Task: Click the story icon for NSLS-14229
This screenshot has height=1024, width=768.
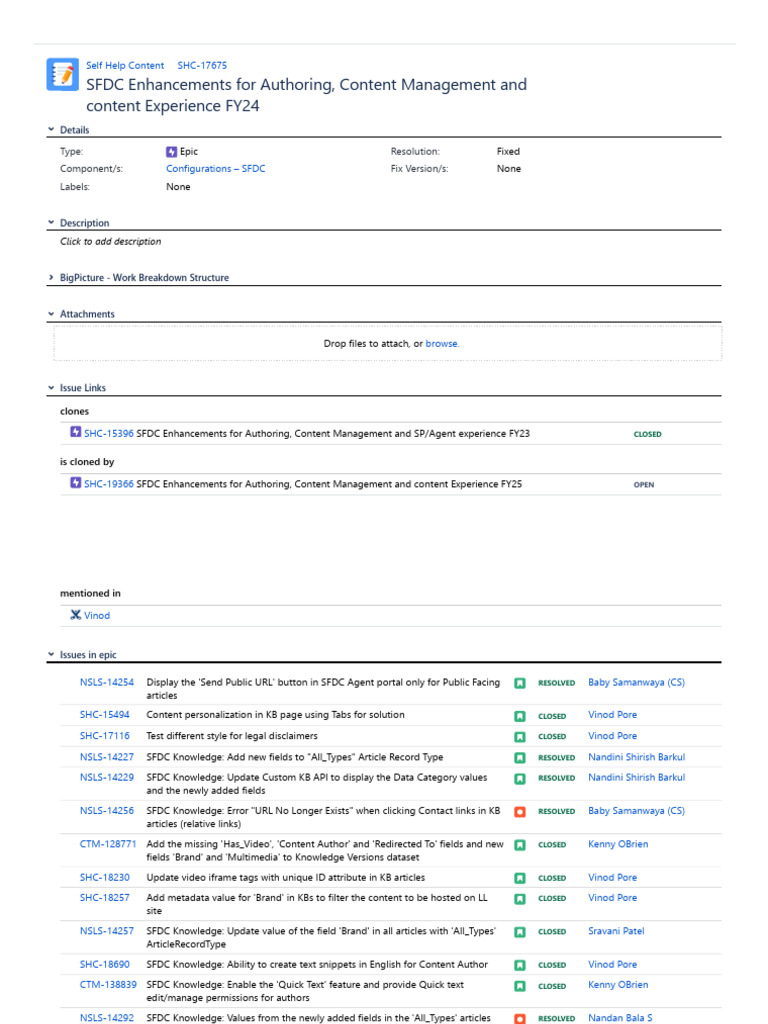Action: coord(520,778)
